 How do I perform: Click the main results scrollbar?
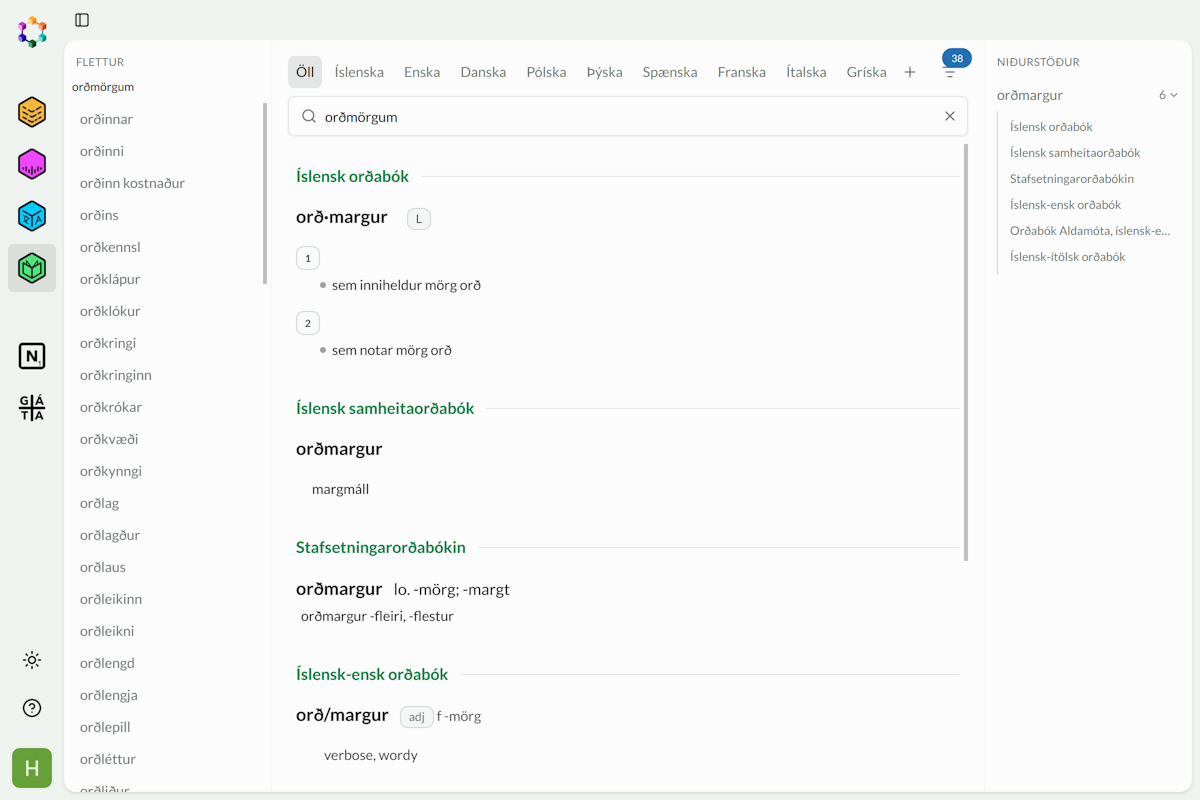(965, 352)
